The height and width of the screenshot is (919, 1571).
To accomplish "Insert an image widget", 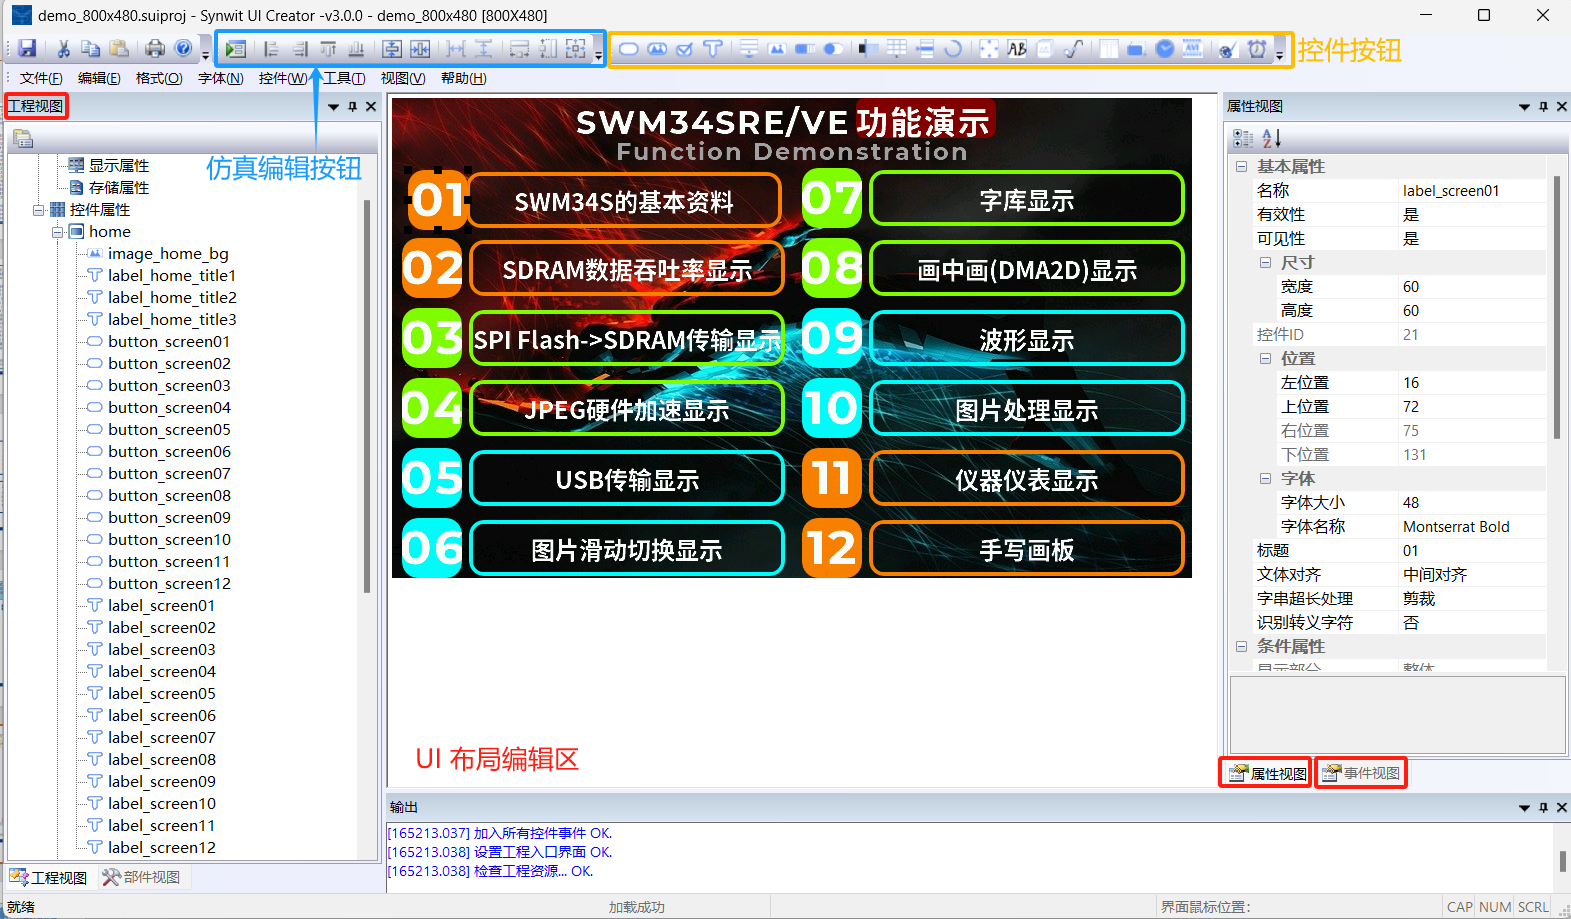I will coord(777,48).
